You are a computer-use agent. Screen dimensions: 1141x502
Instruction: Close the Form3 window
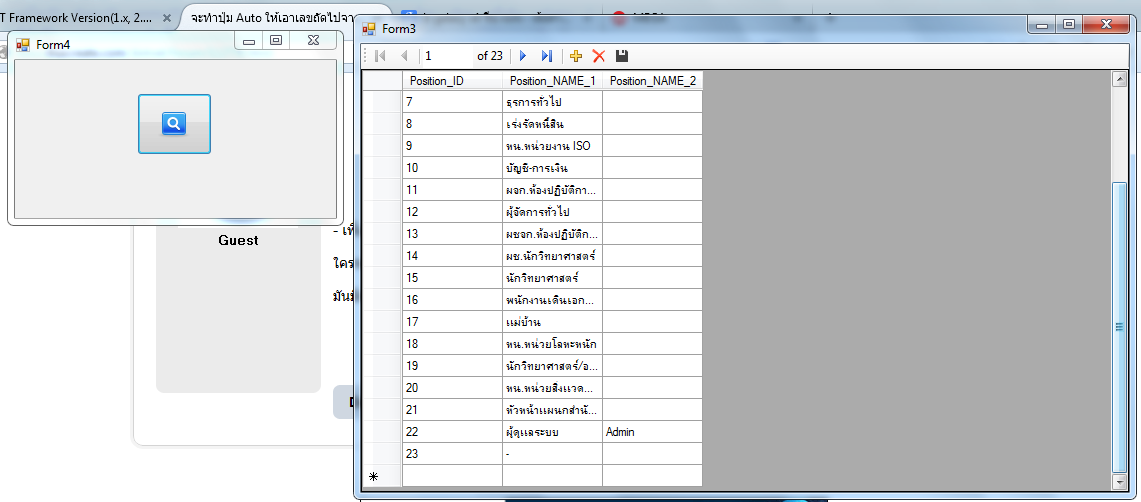point(1106,25)
